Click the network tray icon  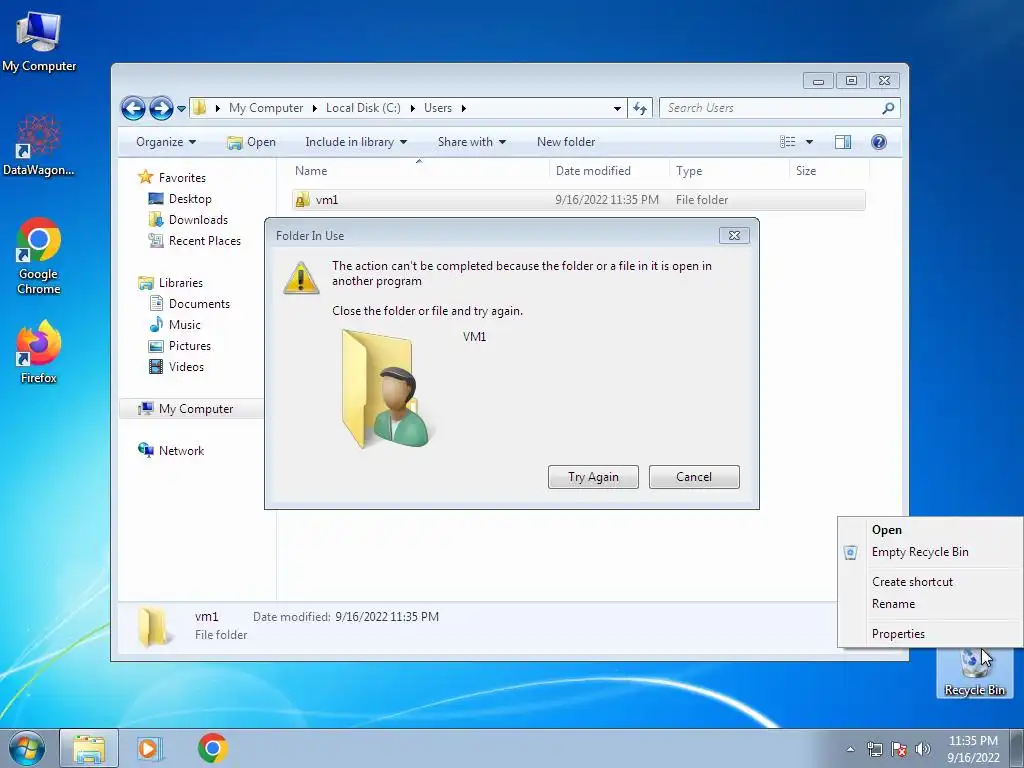click(x=874, y=749)
